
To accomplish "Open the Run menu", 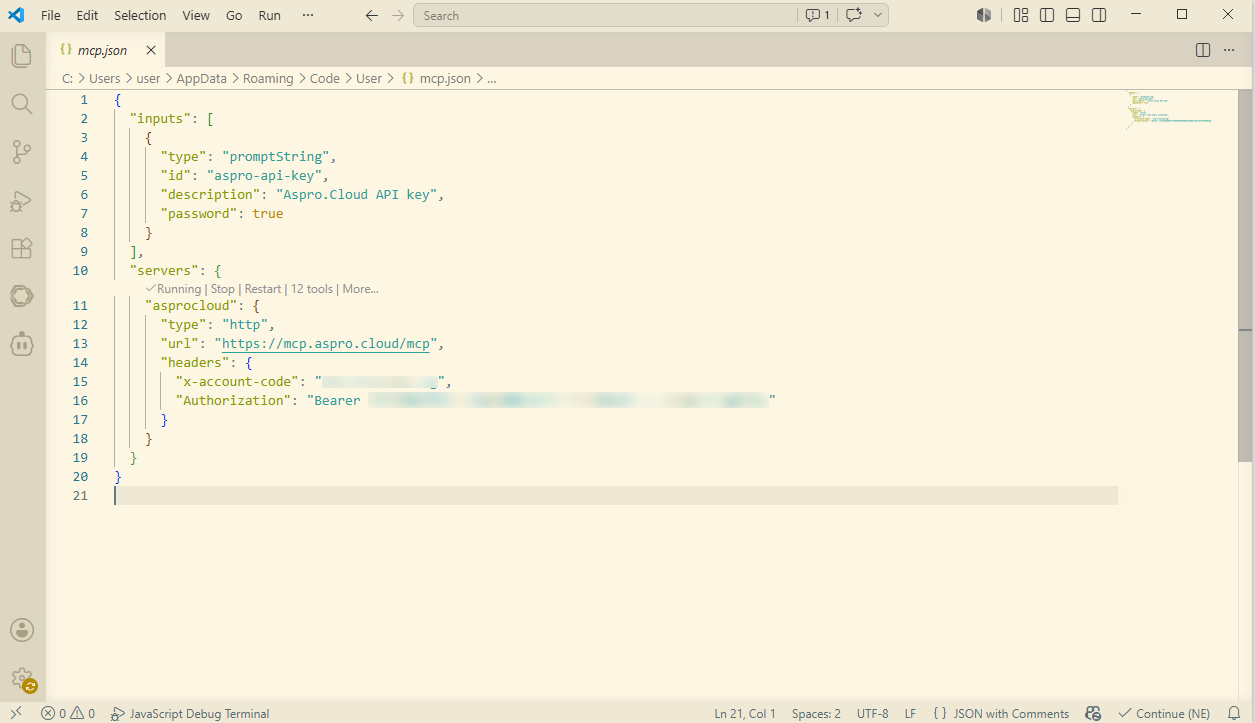I will coord(269,15).
